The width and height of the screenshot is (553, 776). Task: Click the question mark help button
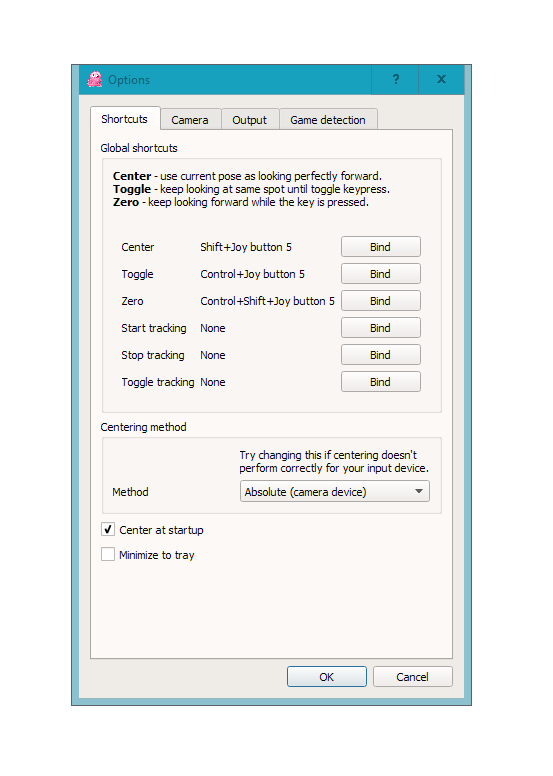(x=395, y=79)
